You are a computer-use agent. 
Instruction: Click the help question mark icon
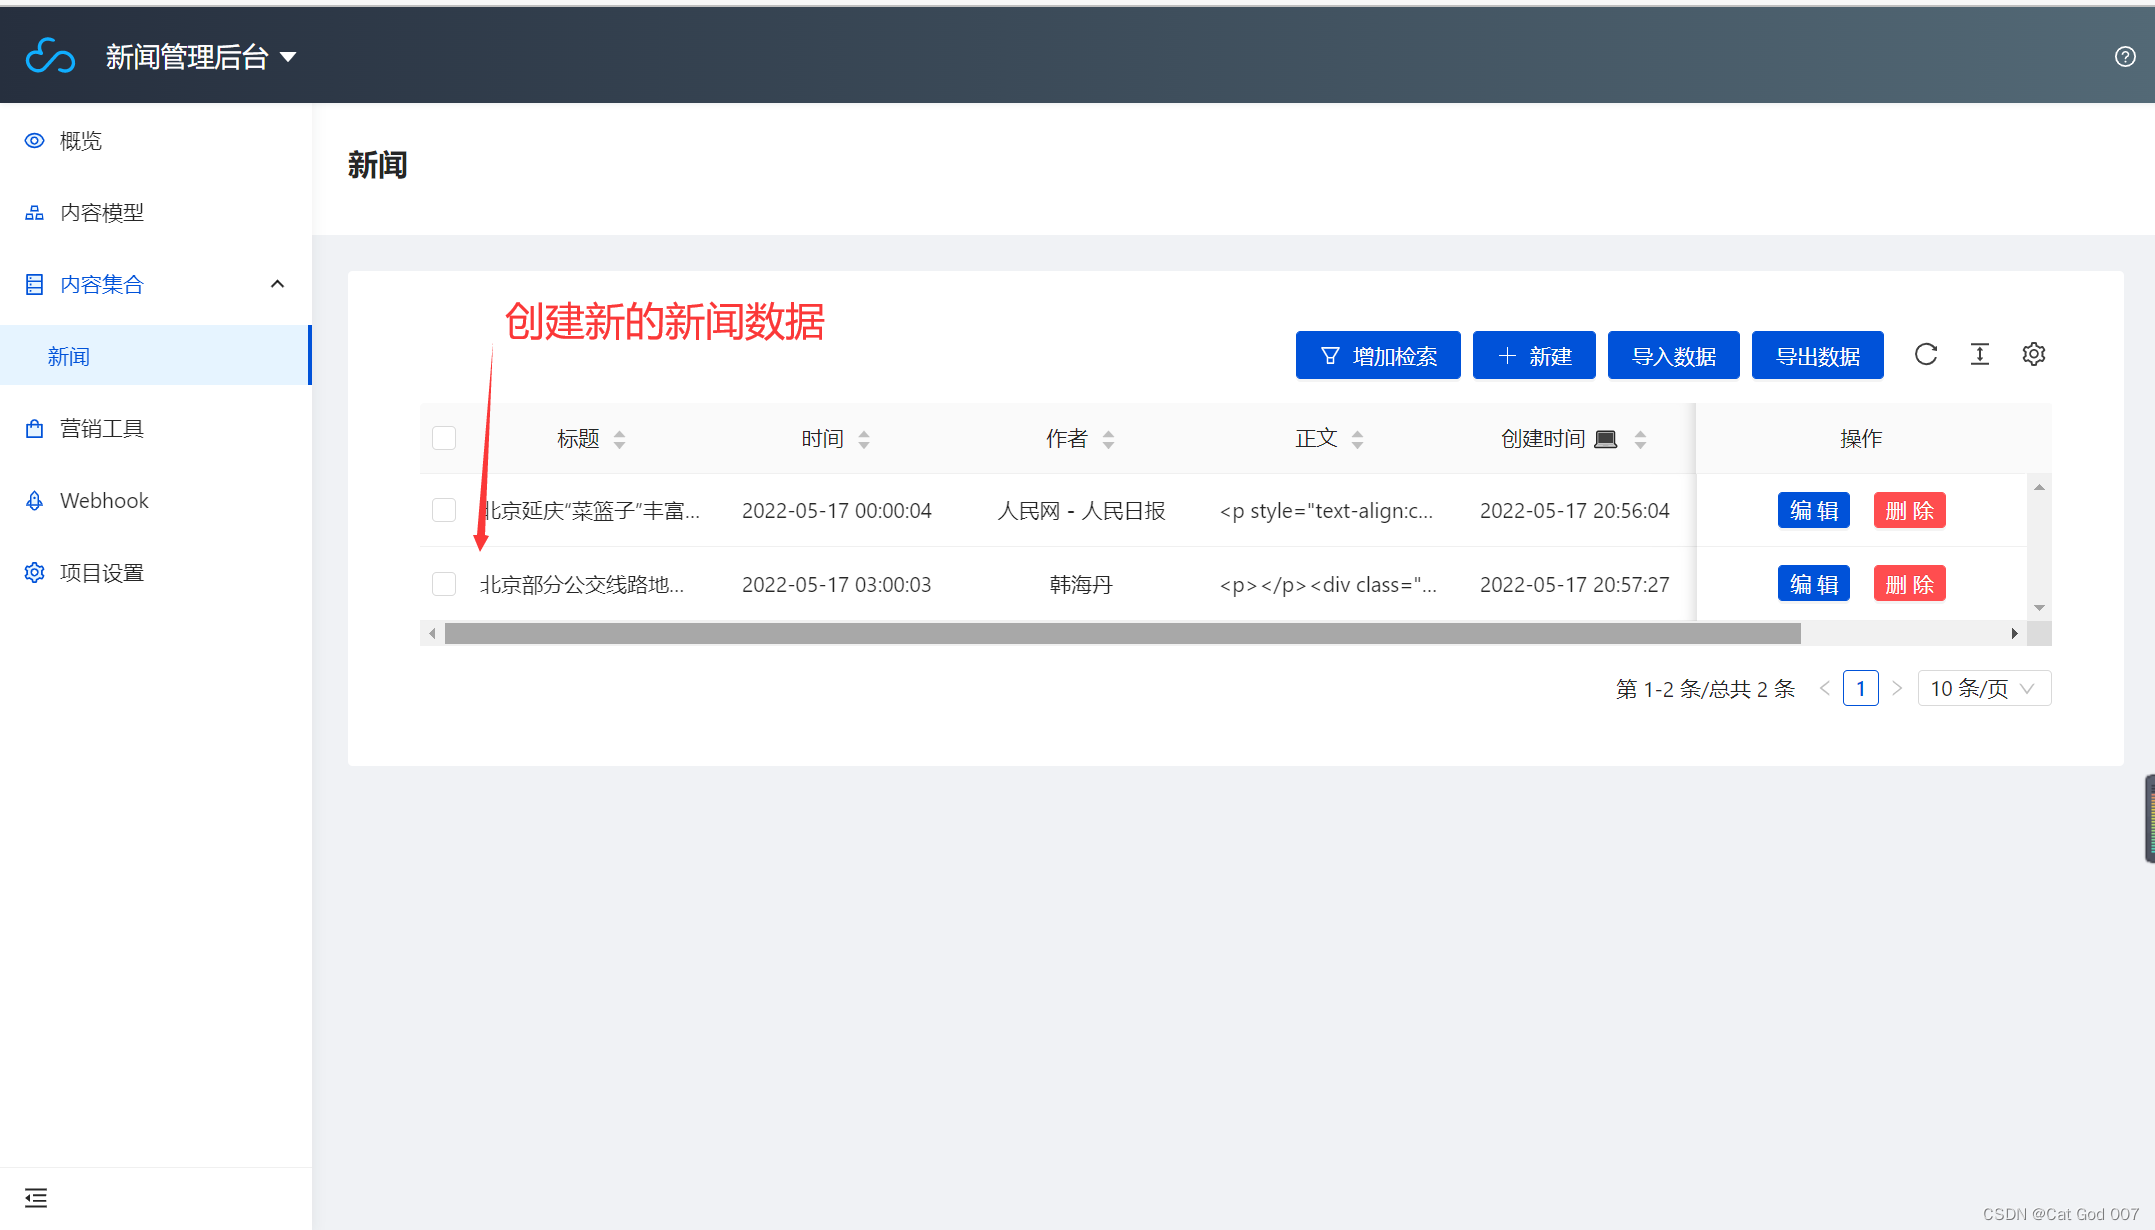click(2125, 57)
